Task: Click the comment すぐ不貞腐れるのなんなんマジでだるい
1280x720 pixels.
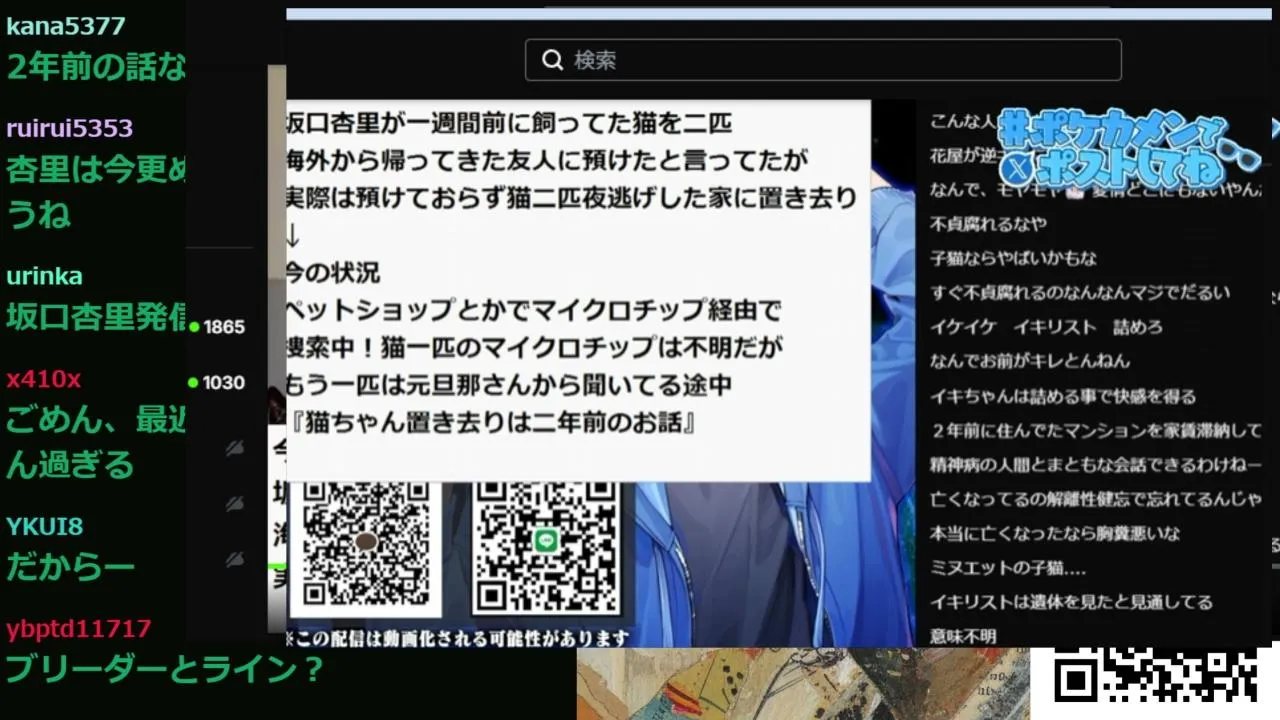Action: click(x=1080, y=293)
